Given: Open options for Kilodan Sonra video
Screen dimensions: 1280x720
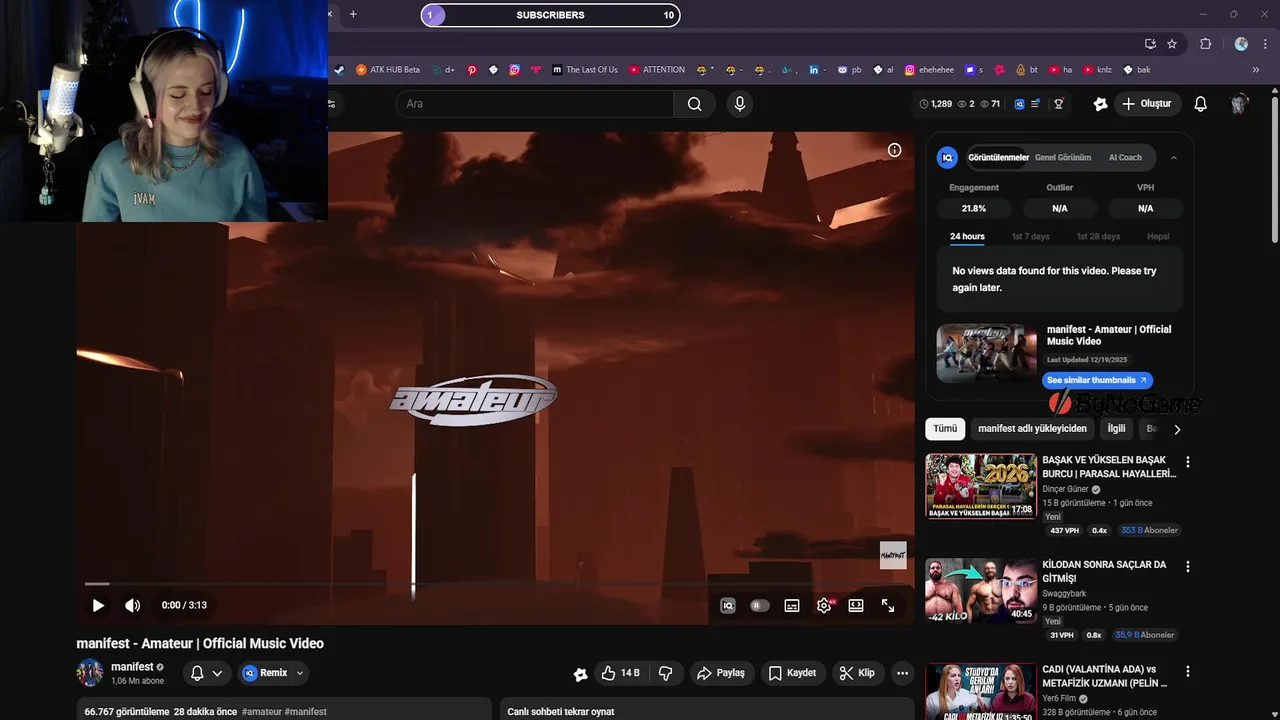Looking at the screenshot, I should click(x=1188, y=566).
